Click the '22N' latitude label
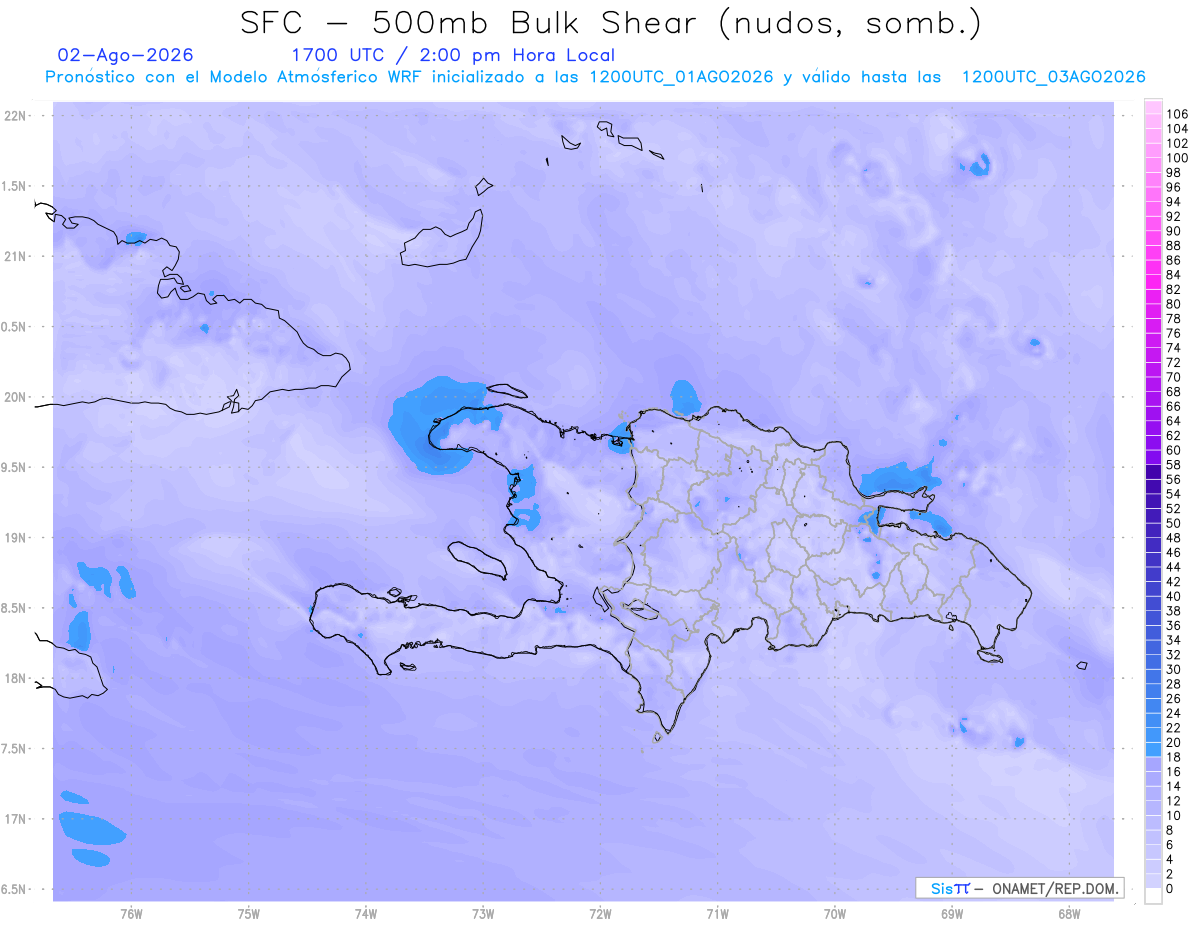The width and height of the screenshot is (1200, 927). point(16,116)
